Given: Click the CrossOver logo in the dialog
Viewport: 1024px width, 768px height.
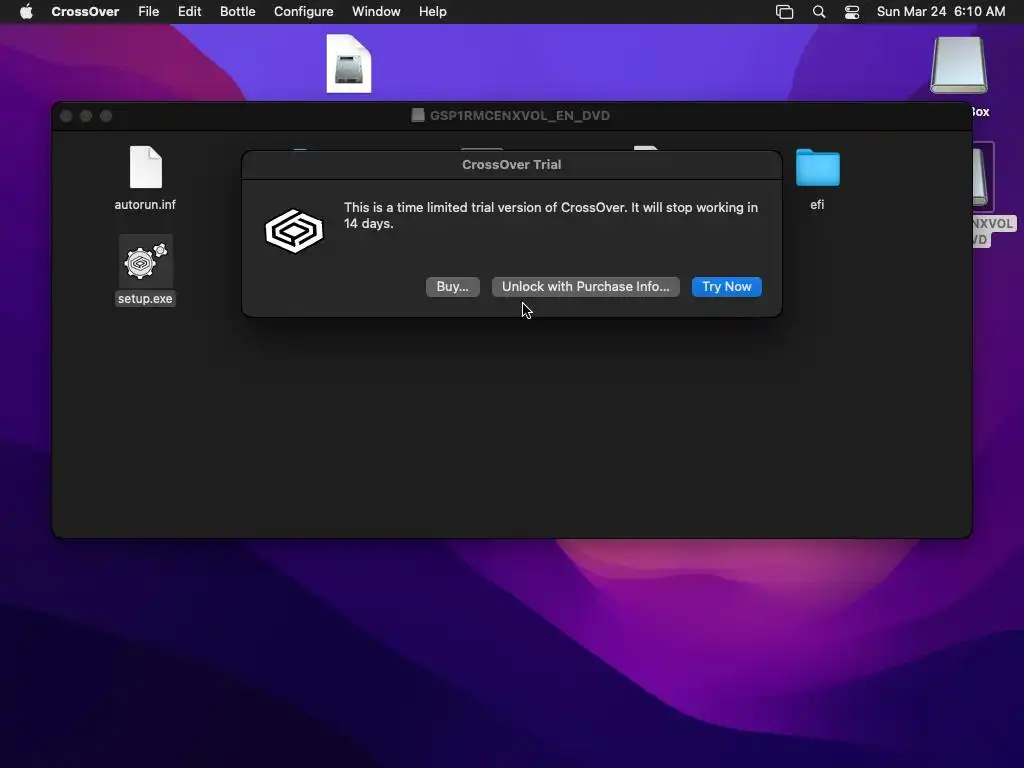Looking at the screenshot, I should coord(294,231).
